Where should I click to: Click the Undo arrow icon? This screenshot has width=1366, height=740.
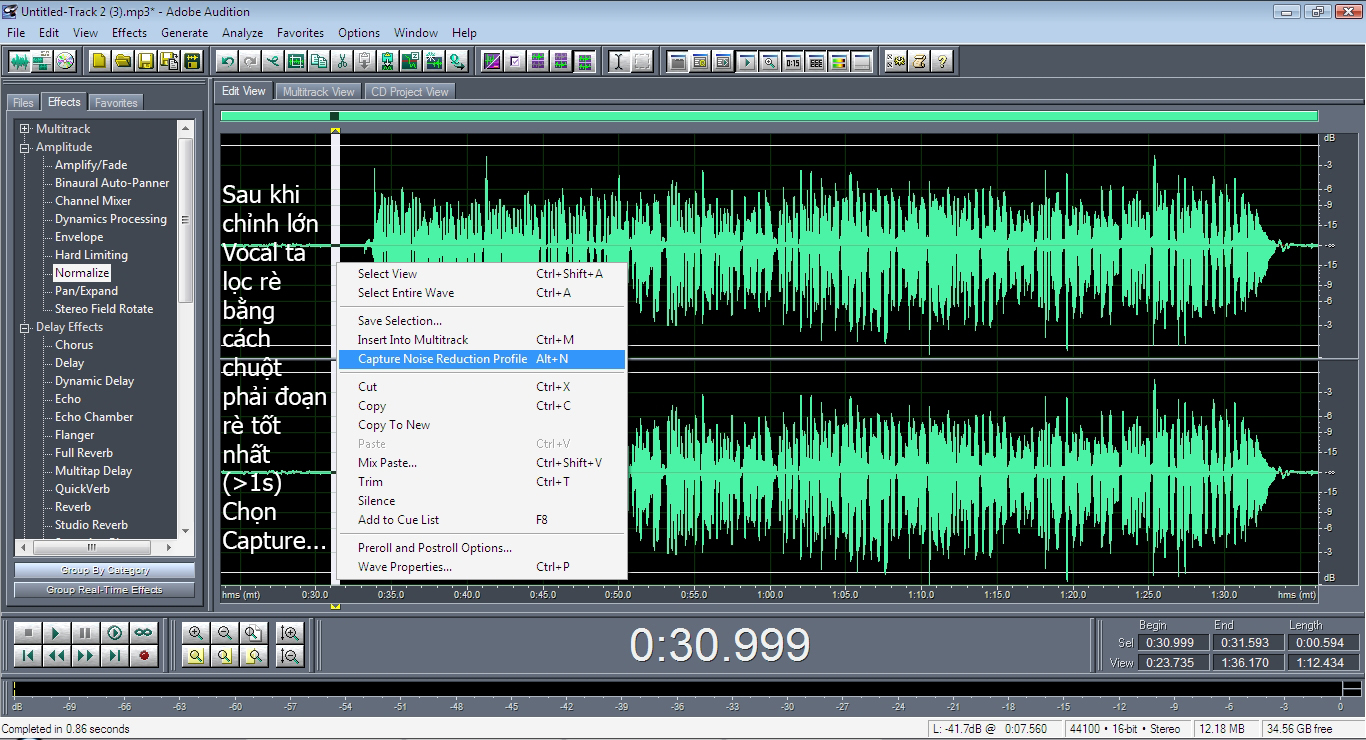(228, 61)
